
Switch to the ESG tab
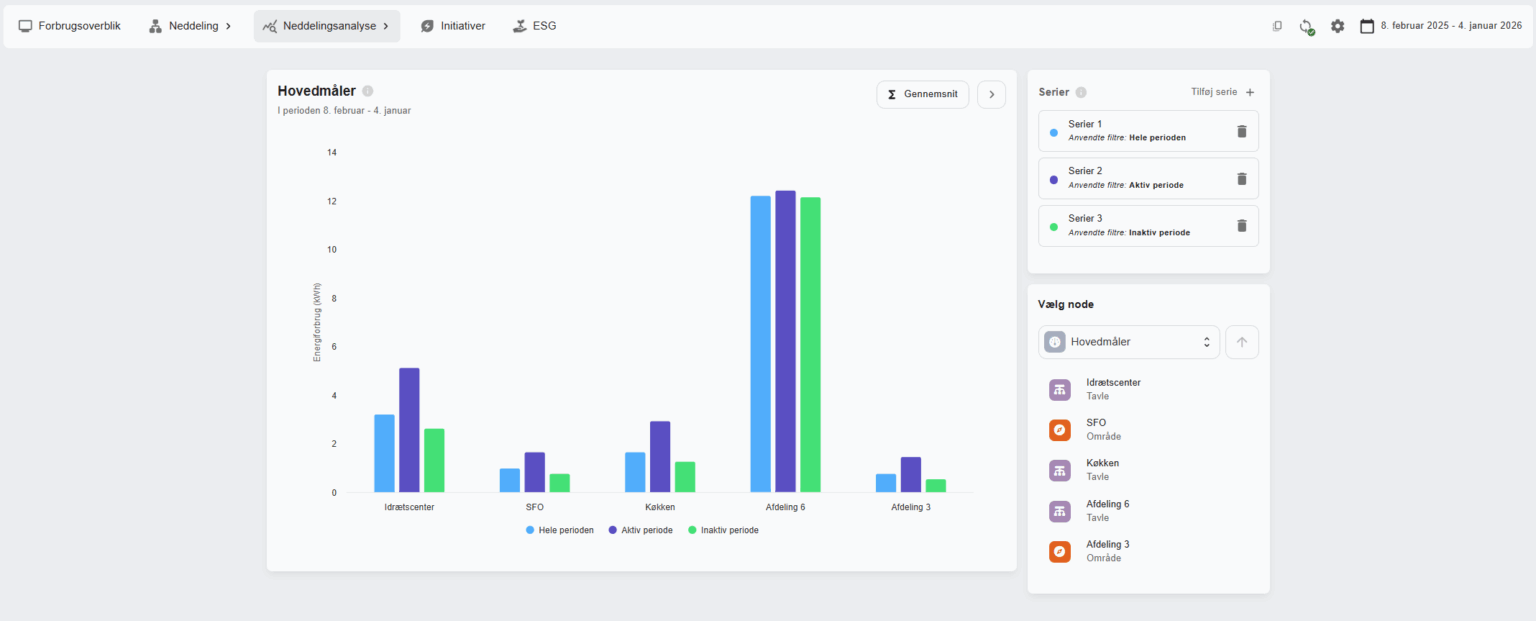coord(534,26)
